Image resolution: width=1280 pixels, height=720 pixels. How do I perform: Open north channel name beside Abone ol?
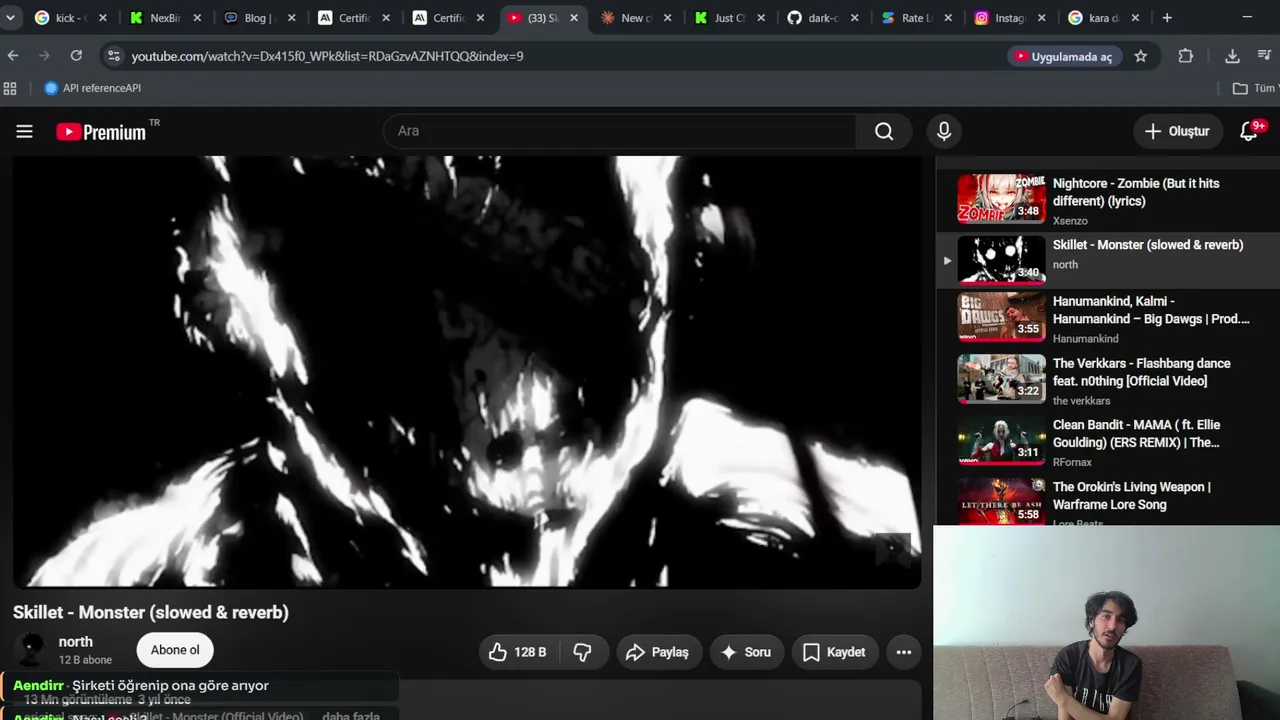point(76,642)
